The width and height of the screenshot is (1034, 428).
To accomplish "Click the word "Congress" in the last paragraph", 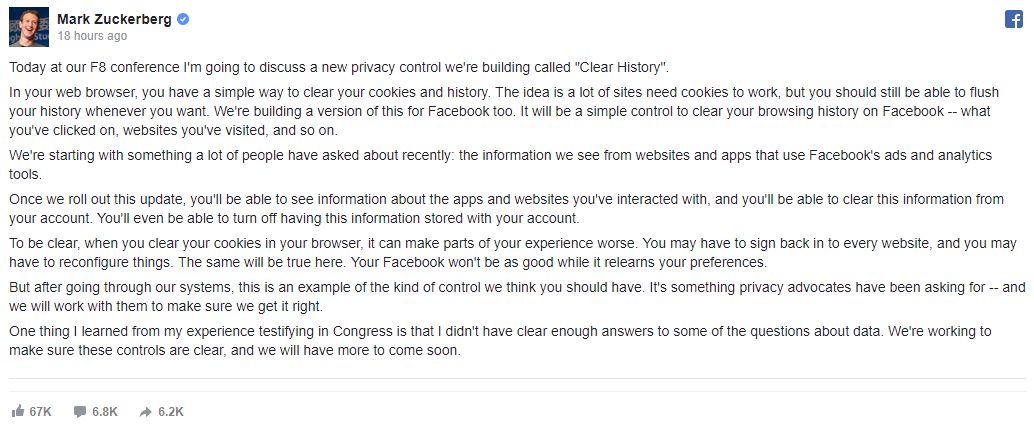I will point(360,332).
